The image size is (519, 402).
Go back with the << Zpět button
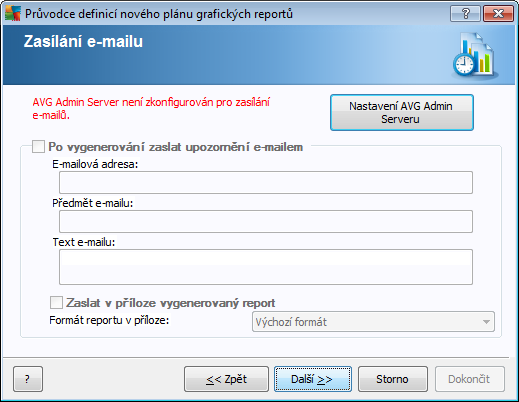pos(226,379)
